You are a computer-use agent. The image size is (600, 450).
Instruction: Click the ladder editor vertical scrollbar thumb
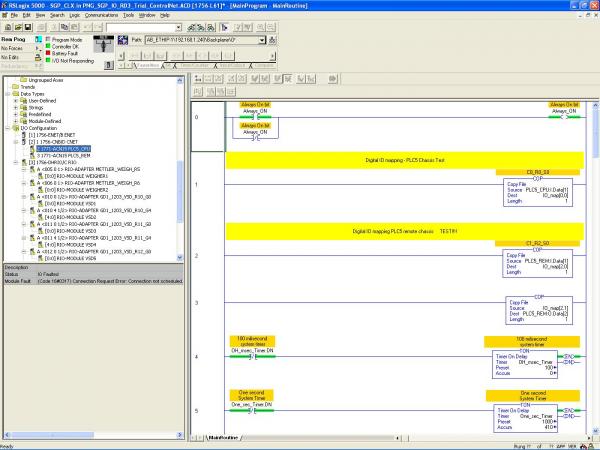click(x=595, y=132)
